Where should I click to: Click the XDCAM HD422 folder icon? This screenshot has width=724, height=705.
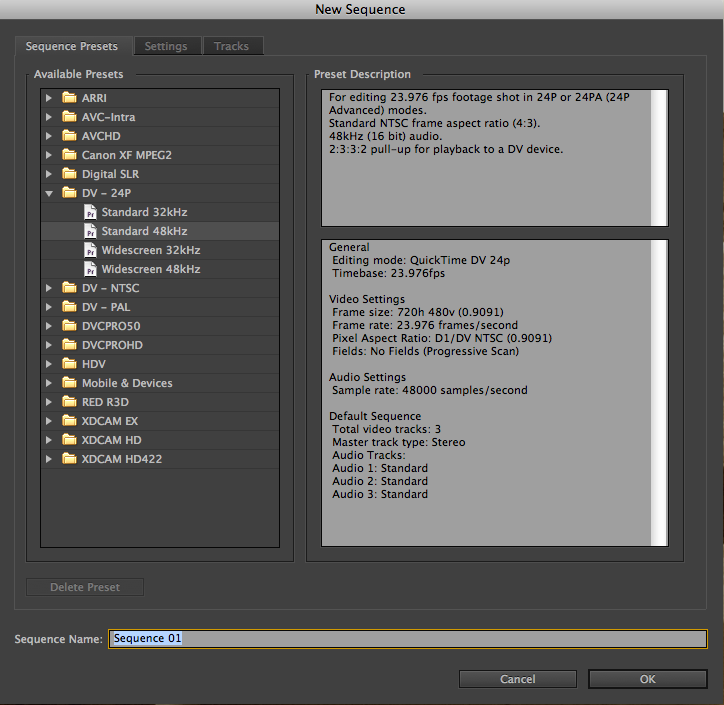[x=69, y=459]
